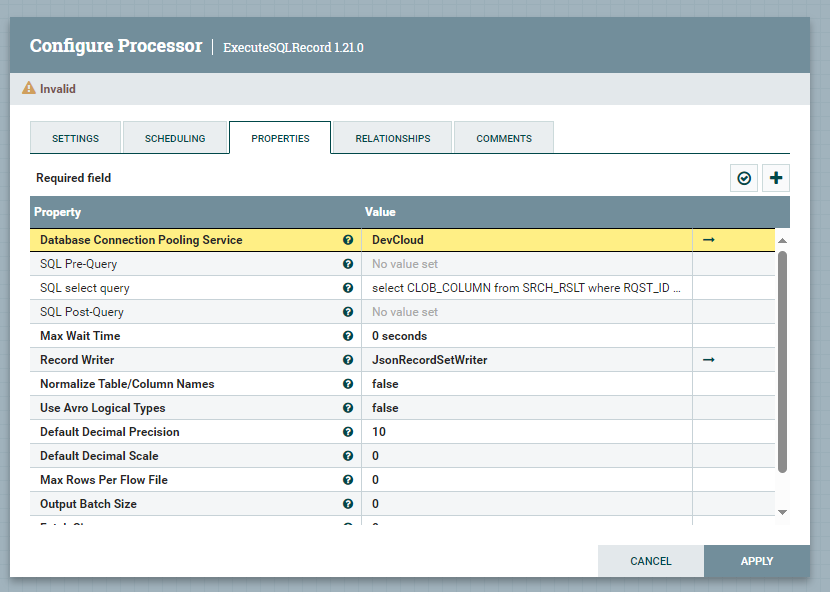This screenshot has height=592, width=830.
Task: Change Normalize Table/Column Names false value
Action: point(527,384)
